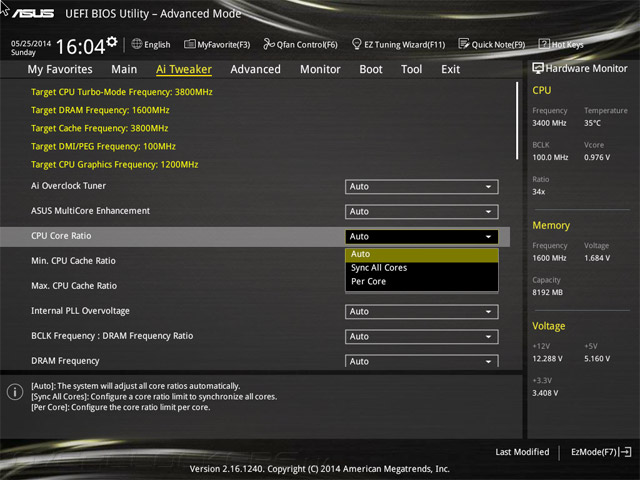Open ASUS MultiCore Enhancement dropdown
The height and width of the screenshot is (480, 640).
point(422,212)
